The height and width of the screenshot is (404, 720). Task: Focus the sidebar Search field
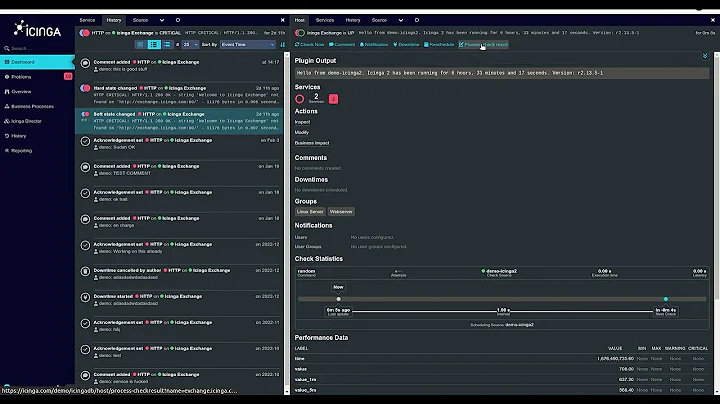coord(39,48)
